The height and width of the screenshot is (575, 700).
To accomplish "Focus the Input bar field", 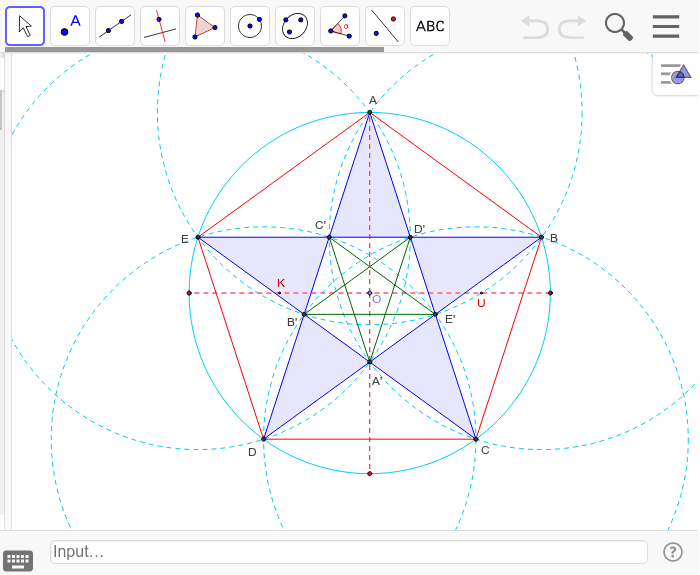I will click(349, 552).
